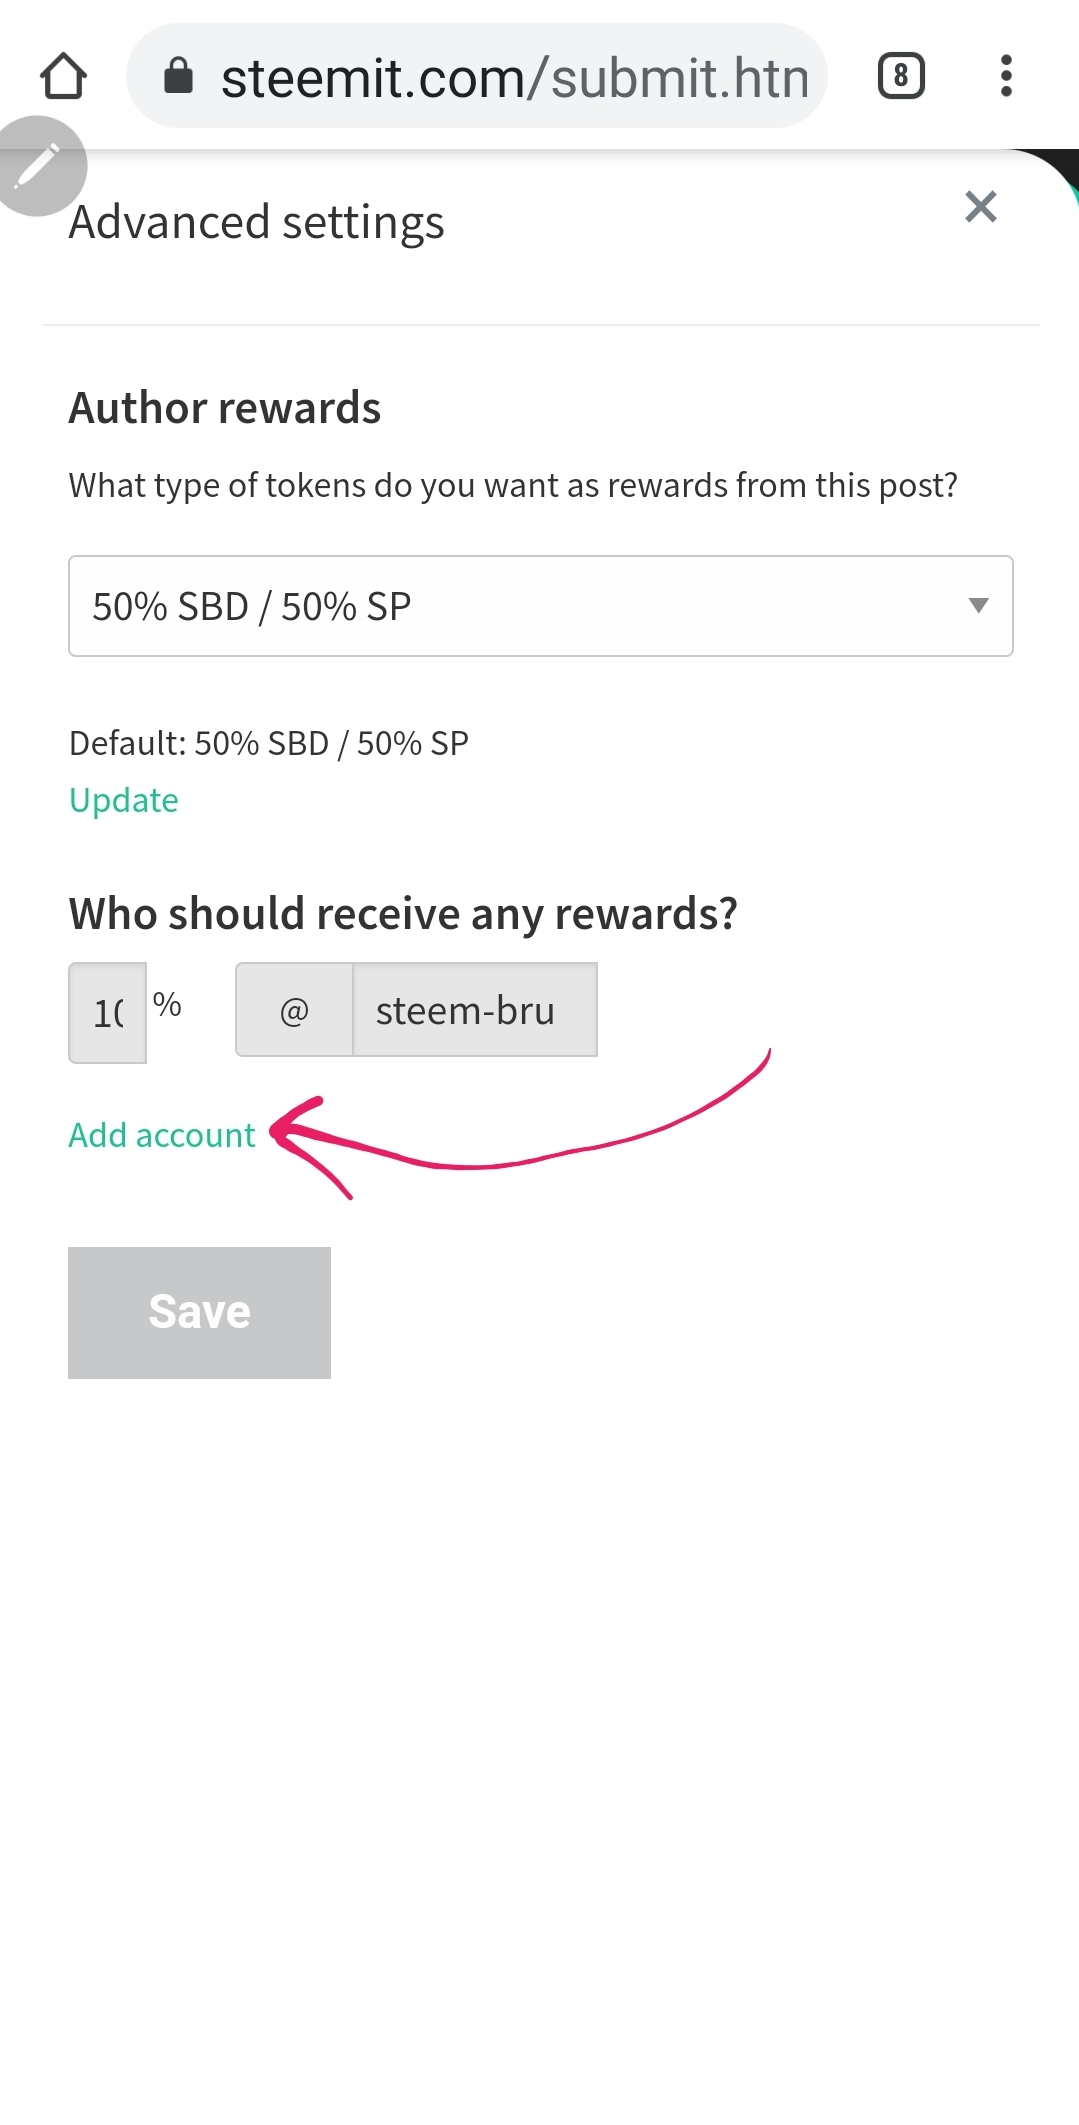The image size is (1079, 2125).
Task: Click the Add account link
Action: coord(162,1135)
